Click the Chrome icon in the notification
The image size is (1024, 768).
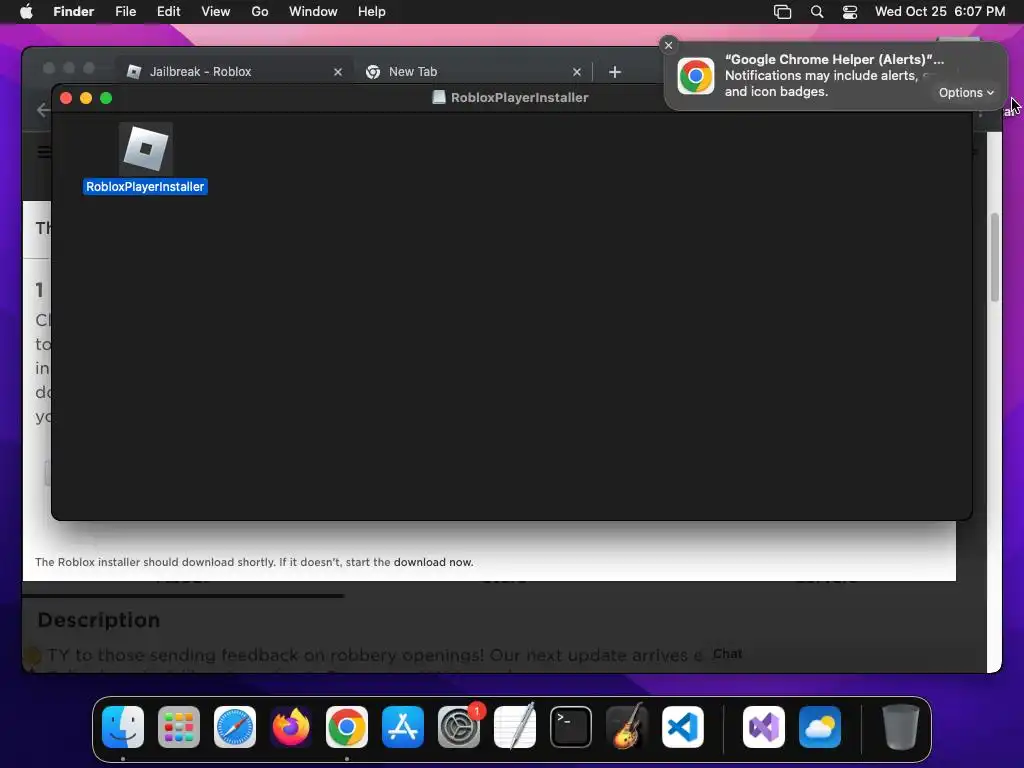(x=696, y=76)
